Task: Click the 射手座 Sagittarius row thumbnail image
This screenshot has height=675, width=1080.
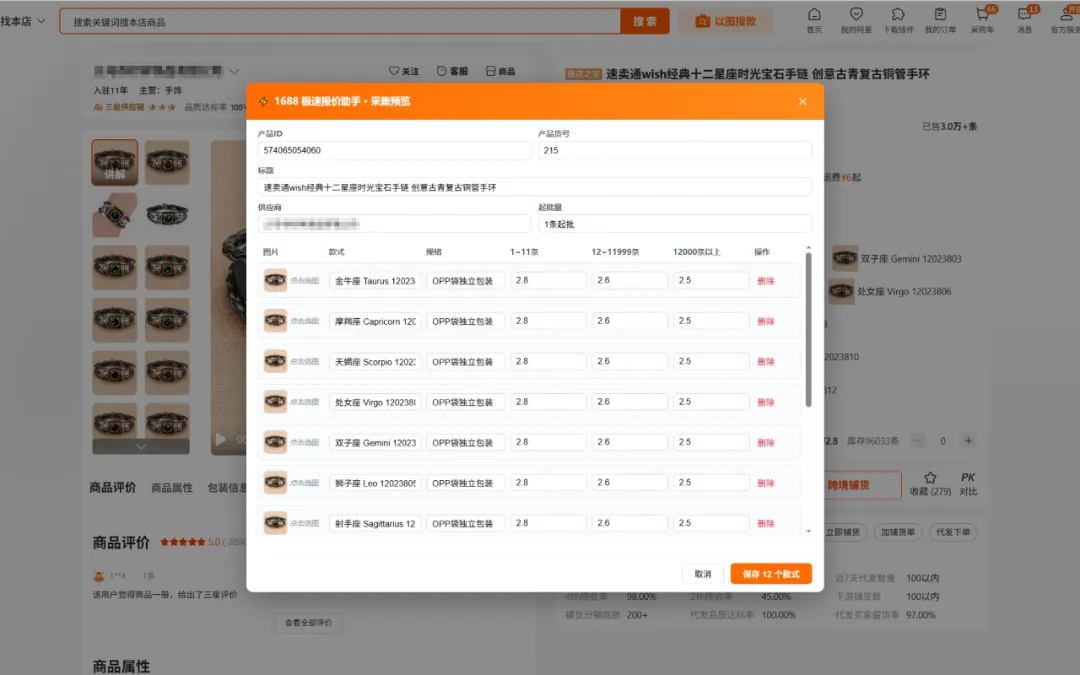Action: click(x=276, y=523)
